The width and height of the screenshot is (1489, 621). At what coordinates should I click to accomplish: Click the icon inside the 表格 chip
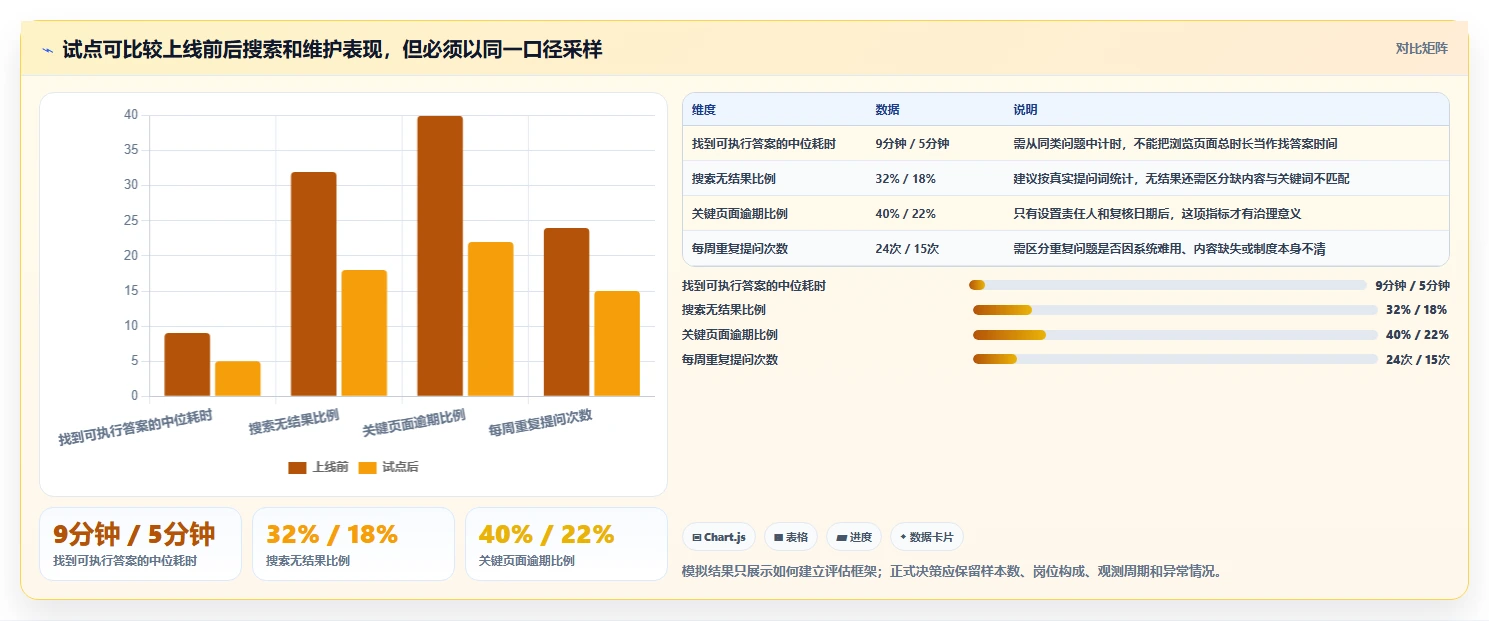click(778, 537)
